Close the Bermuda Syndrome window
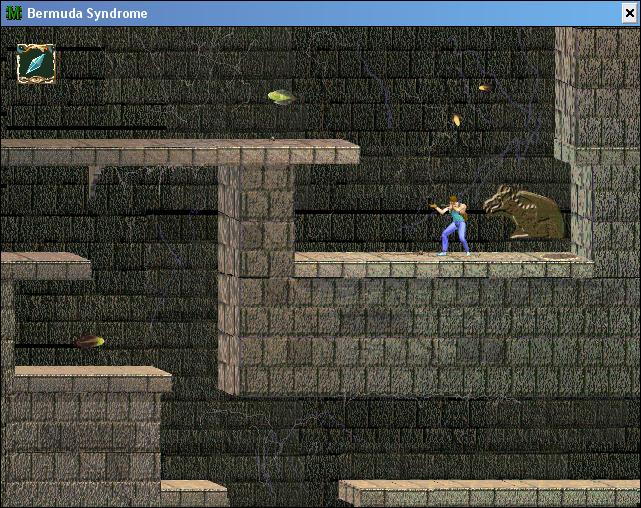Image resolution: width=641 pixels, height=508 pixels. coord(630,13)
